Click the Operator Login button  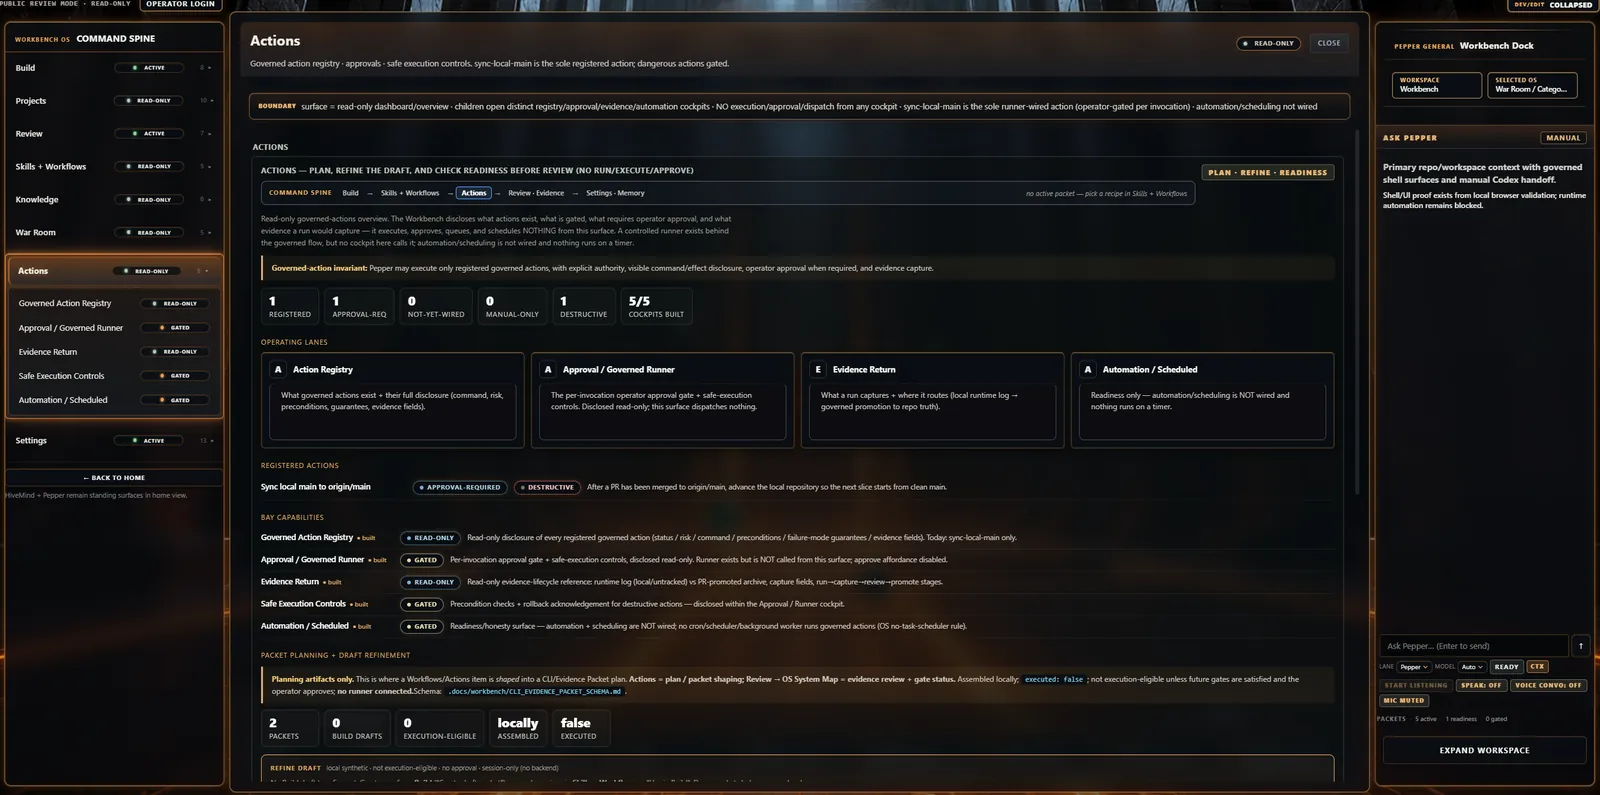[x=181, y=5]
